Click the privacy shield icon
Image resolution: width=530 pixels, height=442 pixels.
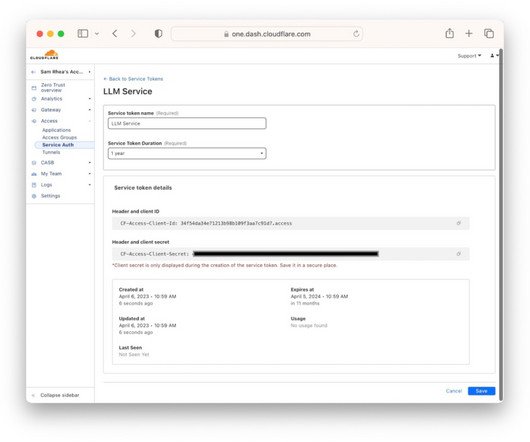click(x=158, y=33)
